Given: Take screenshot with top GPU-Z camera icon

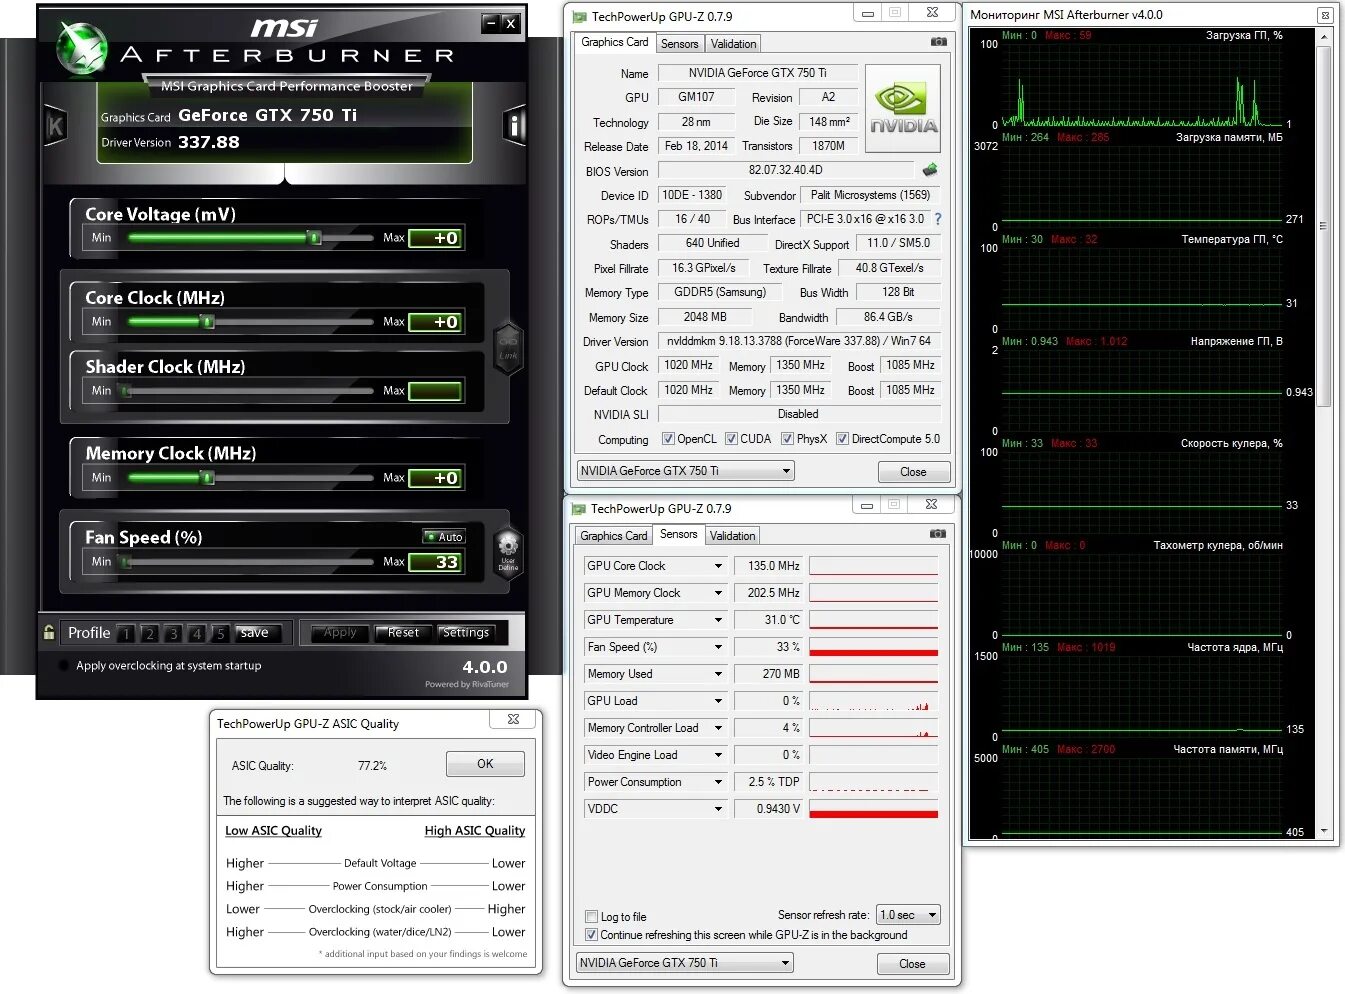Looking at the screenshot, I should [938, 42].
